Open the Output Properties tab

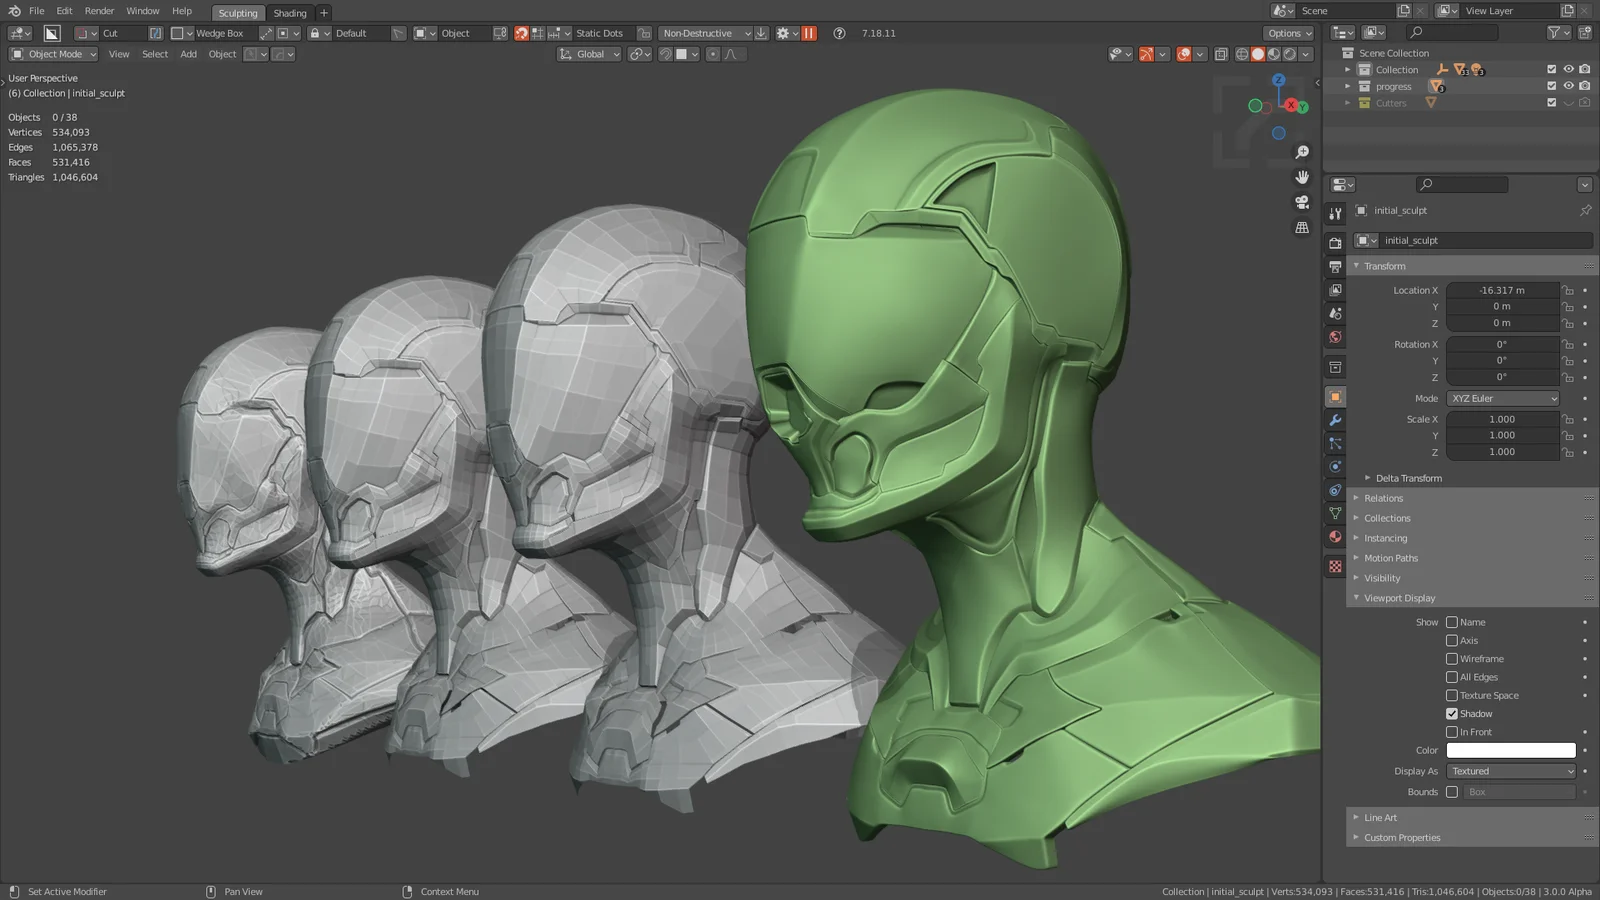pyautogui.click(x=1334, y=265)
